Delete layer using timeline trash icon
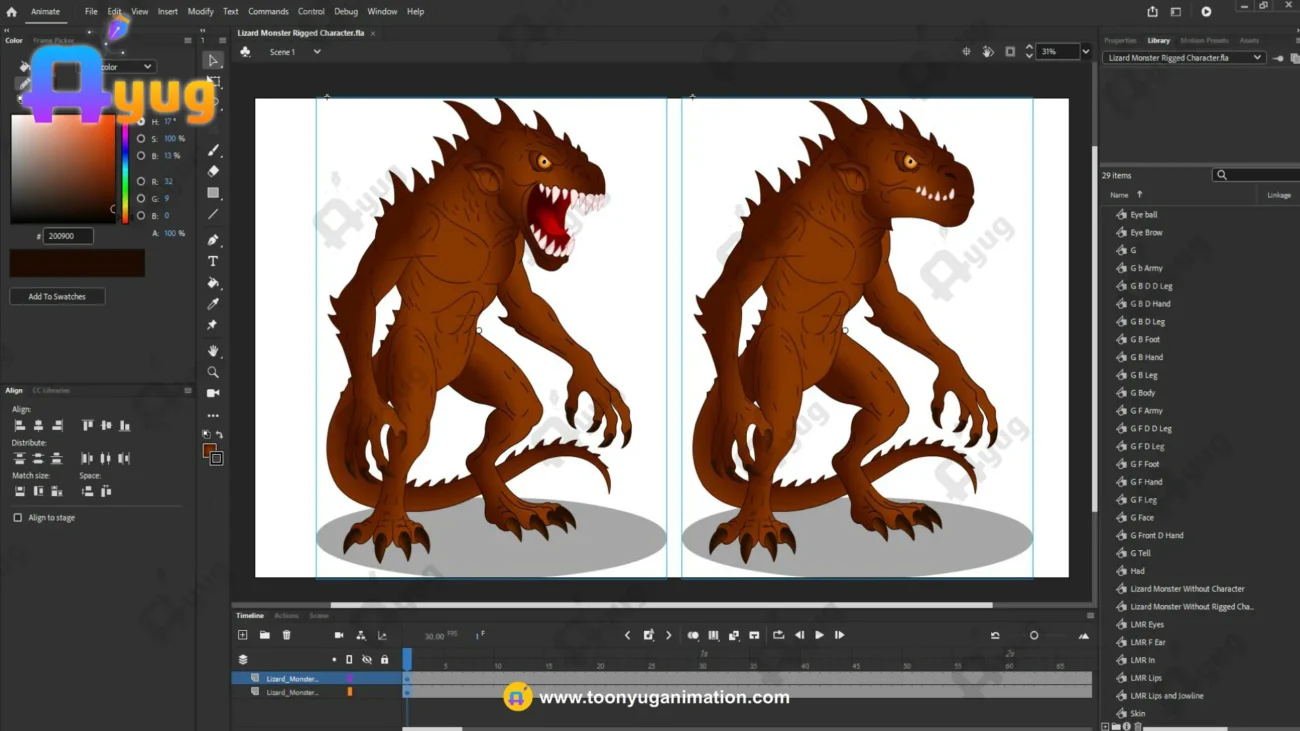The image size is (1300, 731). [286, 635]
